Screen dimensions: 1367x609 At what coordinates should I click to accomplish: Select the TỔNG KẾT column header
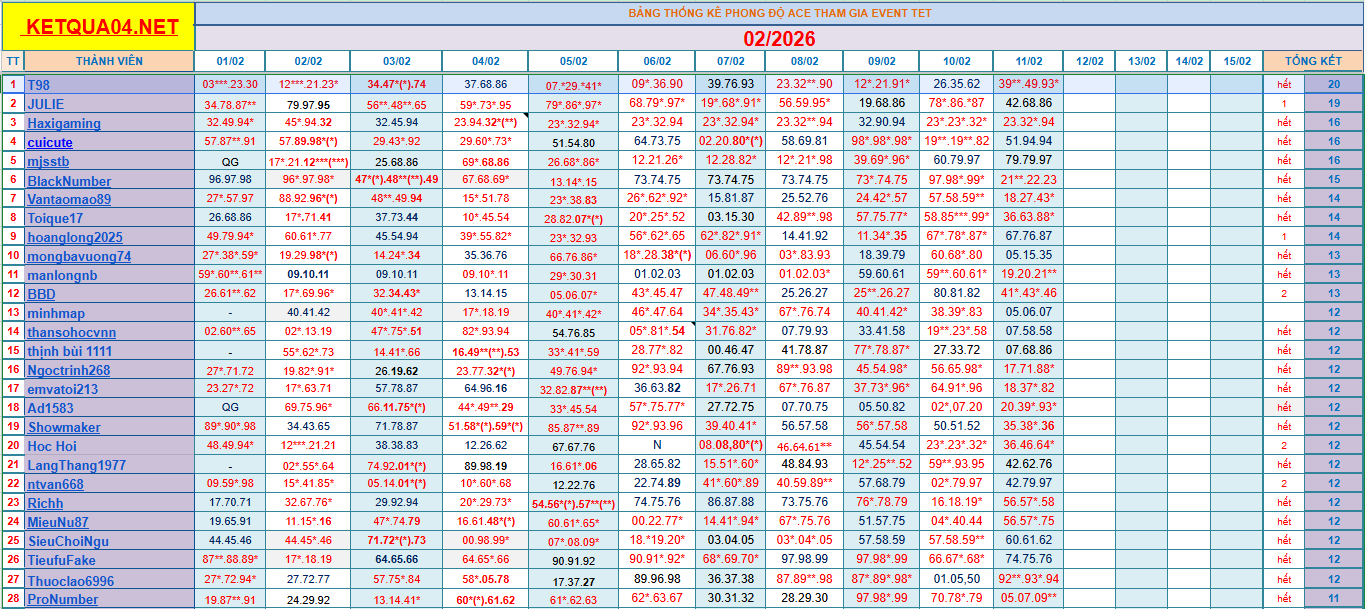pyautogui.click(x=1312, y=61)
